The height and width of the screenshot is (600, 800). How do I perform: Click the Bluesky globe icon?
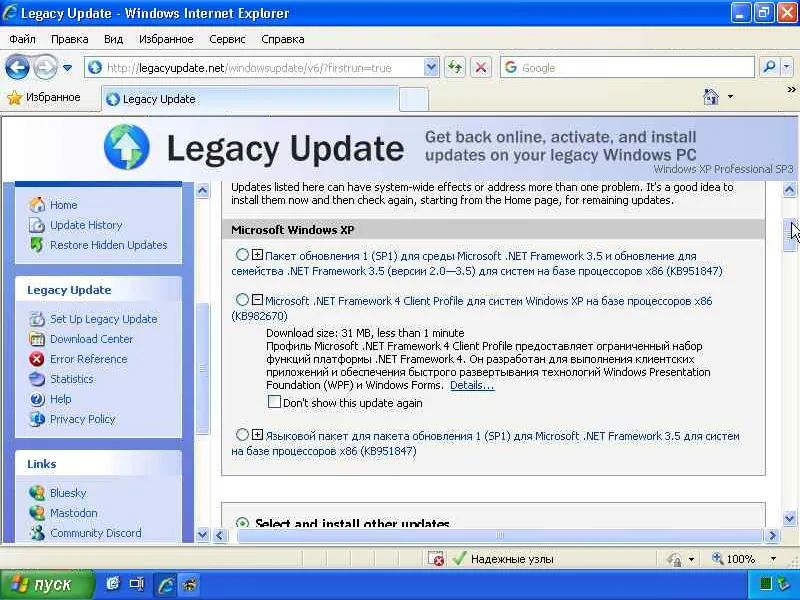(x=37, y=493)
